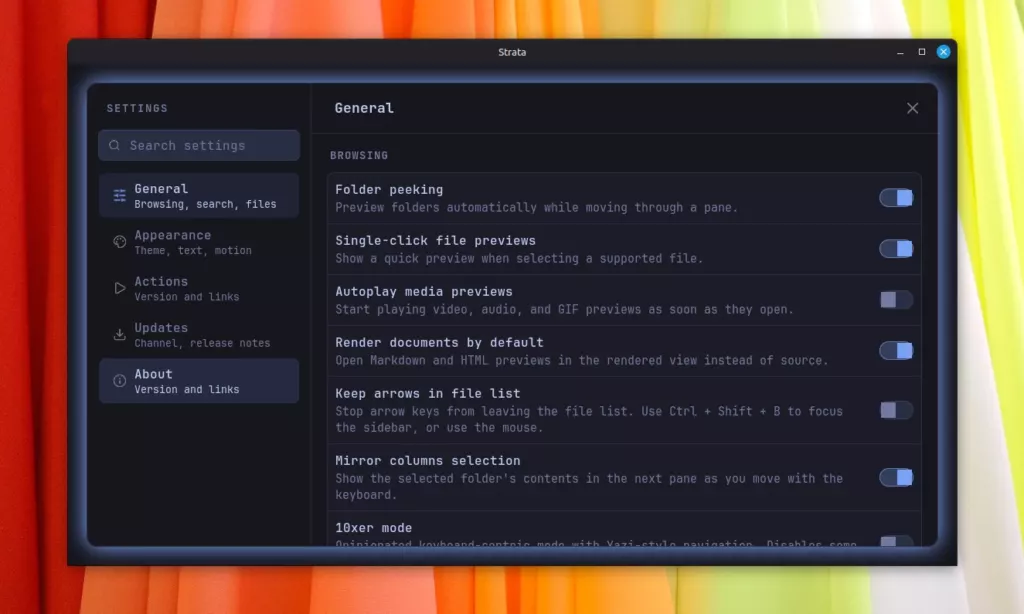
Task: Click the Appearance palette icon
Action: 120,242
